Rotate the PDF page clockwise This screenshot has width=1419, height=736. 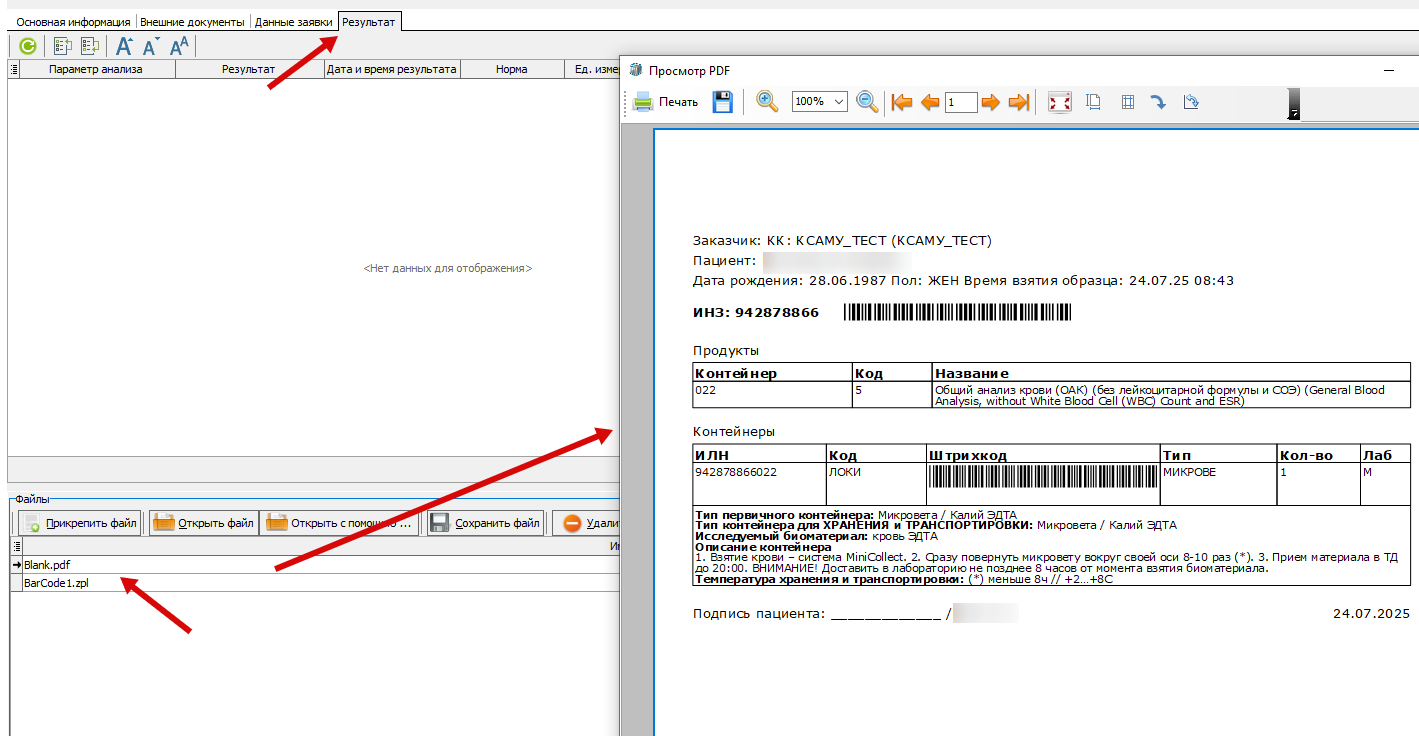tap(1158, 102)
